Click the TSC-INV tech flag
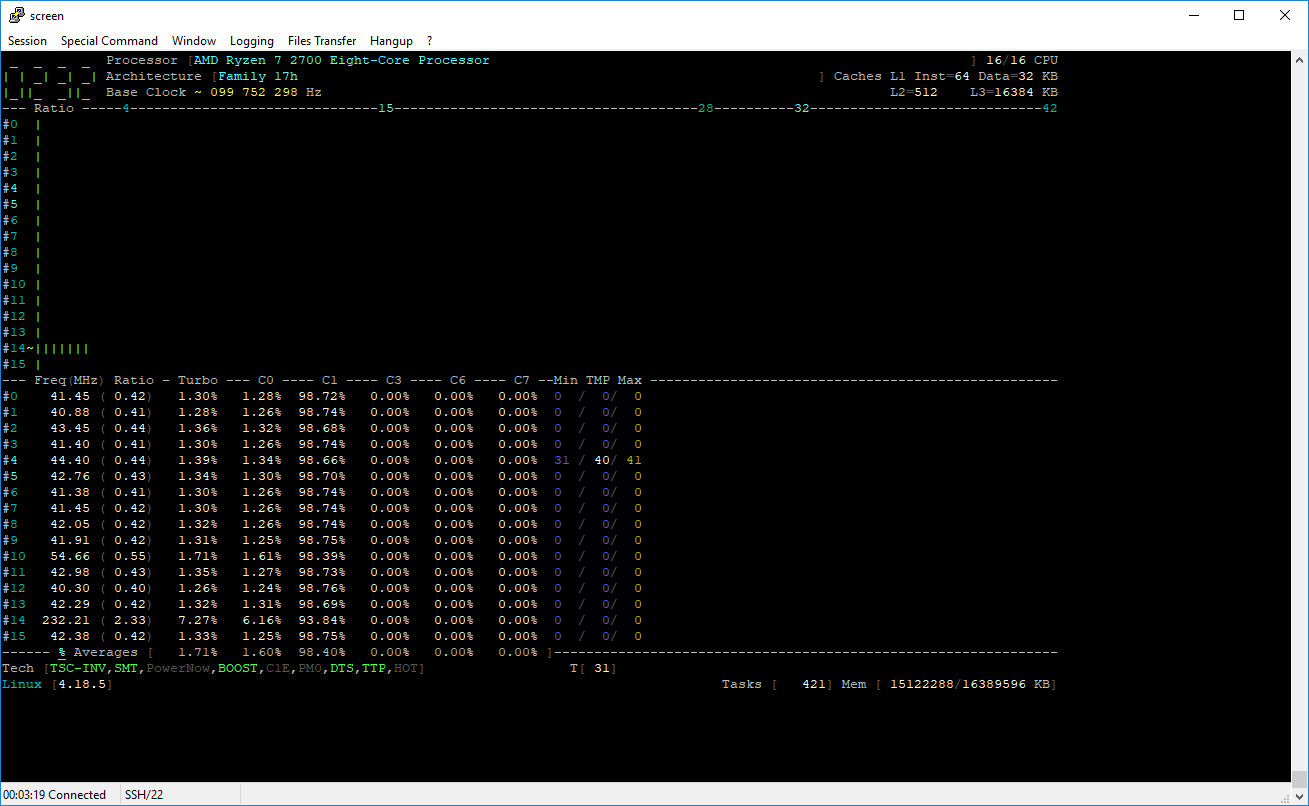 coord(78,668)
